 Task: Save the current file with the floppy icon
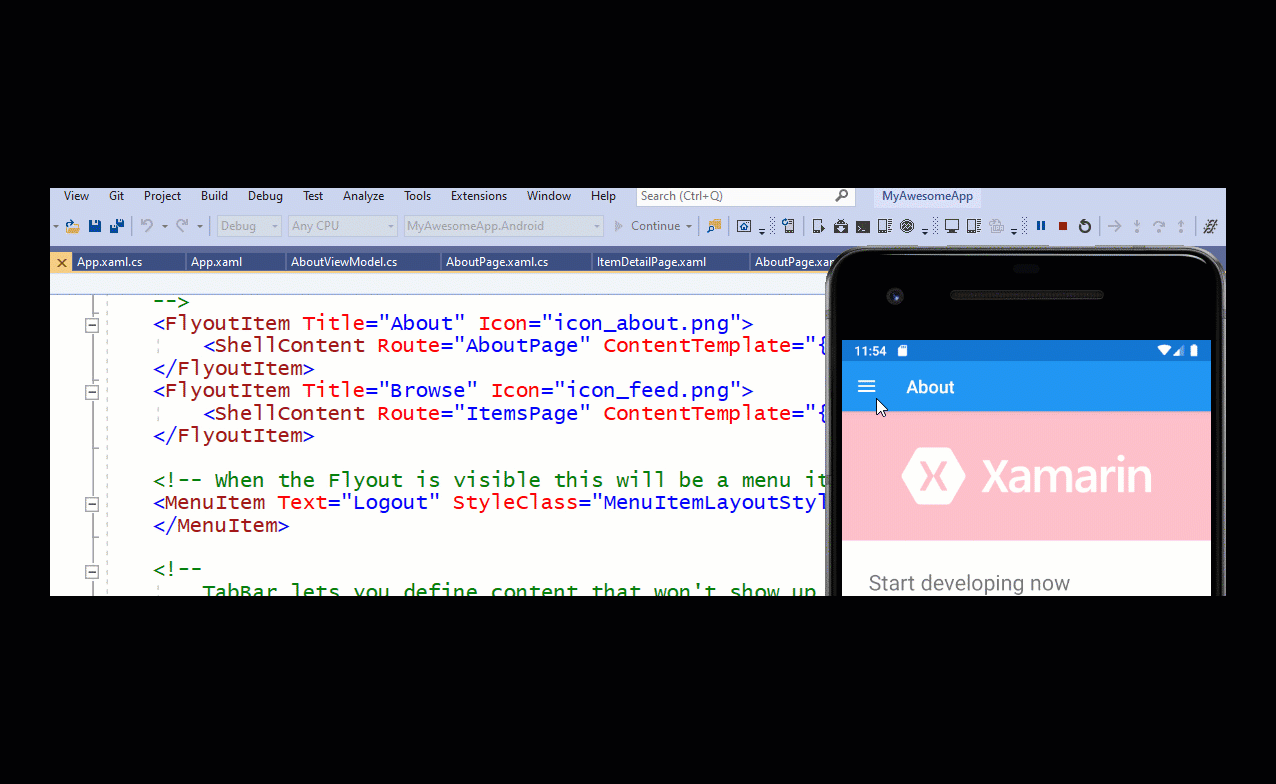pyautogui.click(x=95, y=226)
